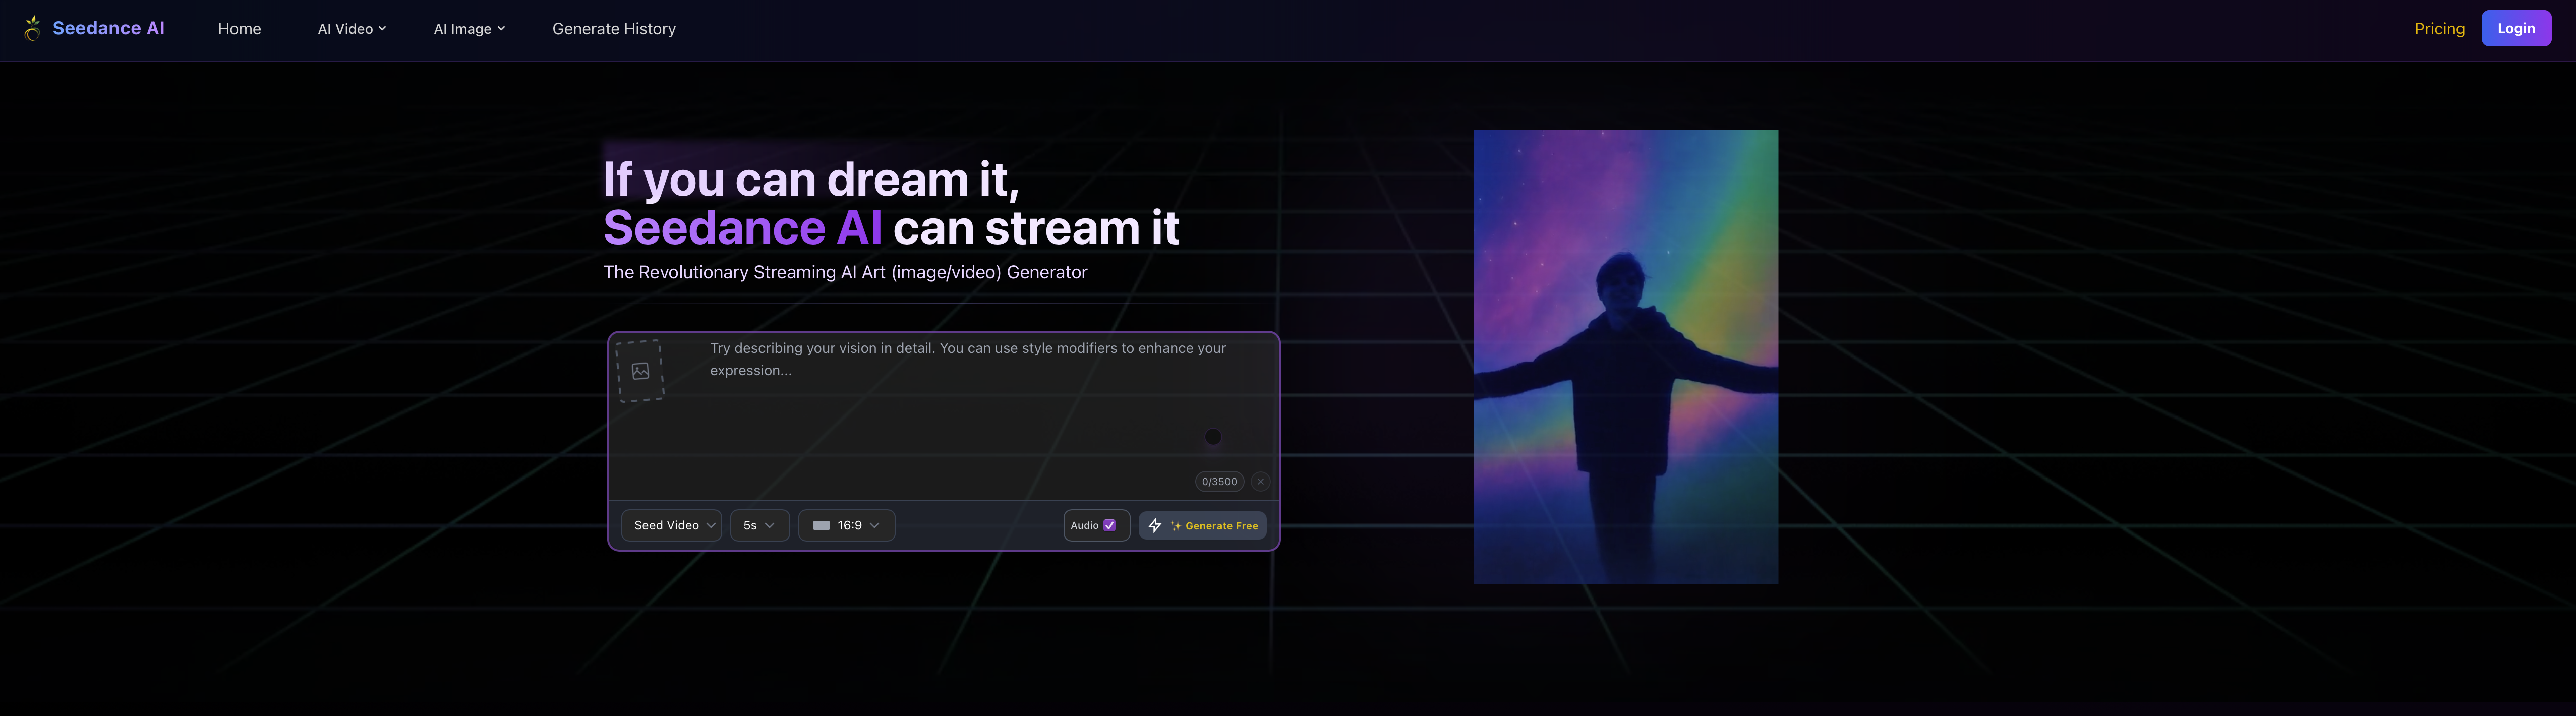Change the 5s duration dropdown
This screenshot has width=2576, height=716.
tap(760, 526)
